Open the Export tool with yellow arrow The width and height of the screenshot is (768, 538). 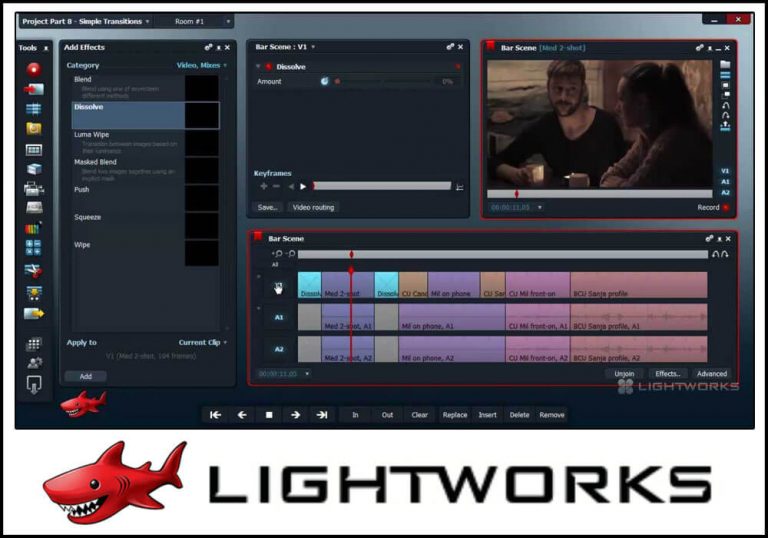coord(34,313)
